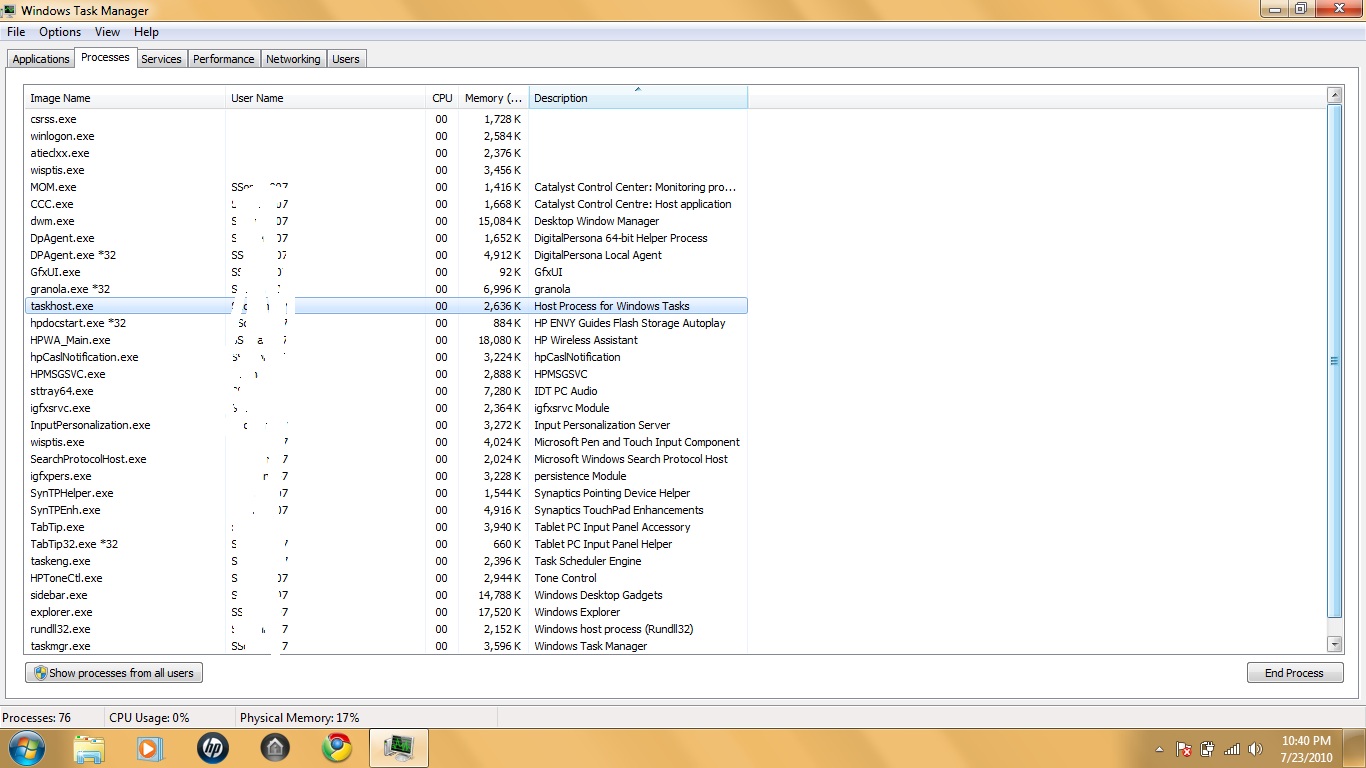This screenshot has width=1366, height=768.
Task: Switch to the Services tab
Action: click(x=161, y=59)
